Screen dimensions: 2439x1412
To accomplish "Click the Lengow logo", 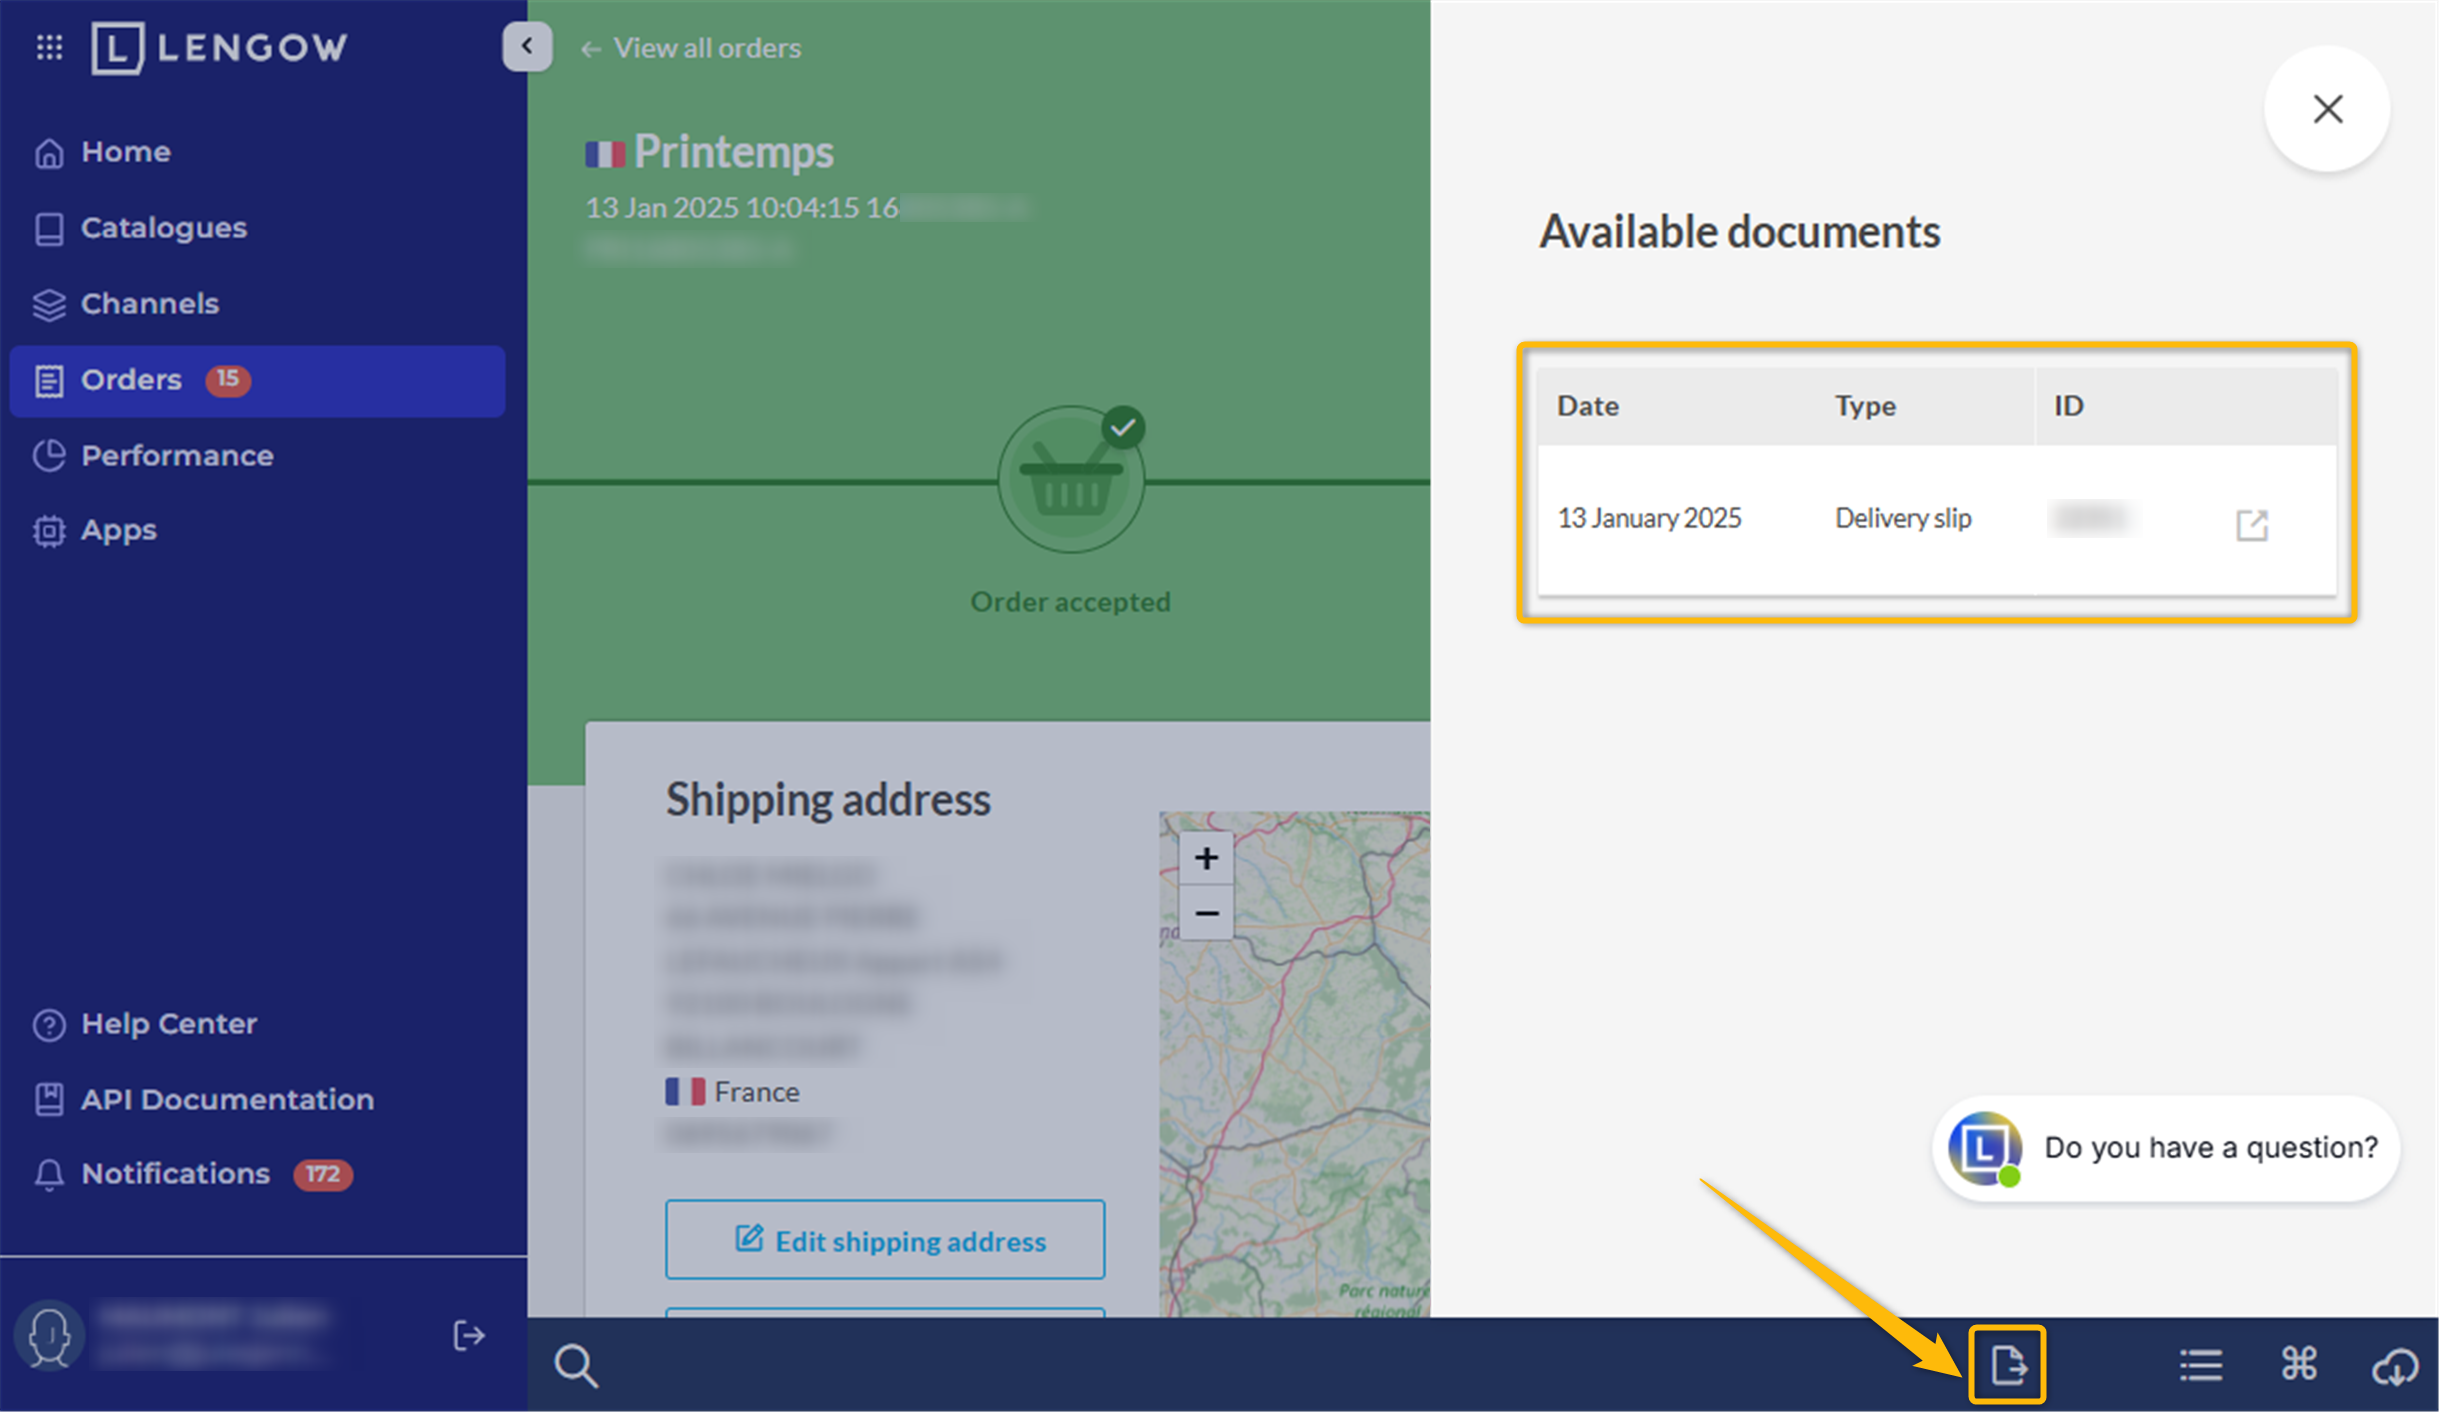I will 220,47.
